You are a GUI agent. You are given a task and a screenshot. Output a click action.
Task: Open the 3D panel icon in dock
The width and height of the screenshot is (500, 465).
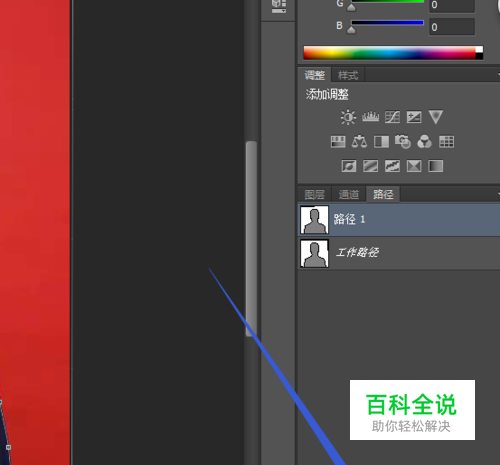[x=279, y=6]
